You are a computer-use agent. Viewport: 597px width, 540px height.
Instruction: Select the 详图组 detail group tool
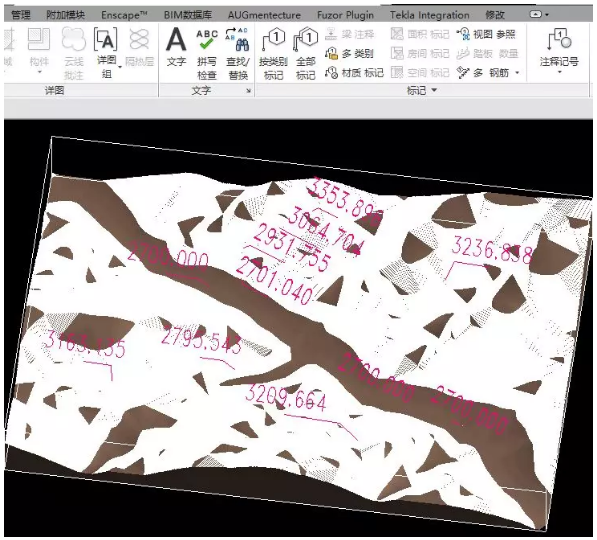[x=106, y=53]
